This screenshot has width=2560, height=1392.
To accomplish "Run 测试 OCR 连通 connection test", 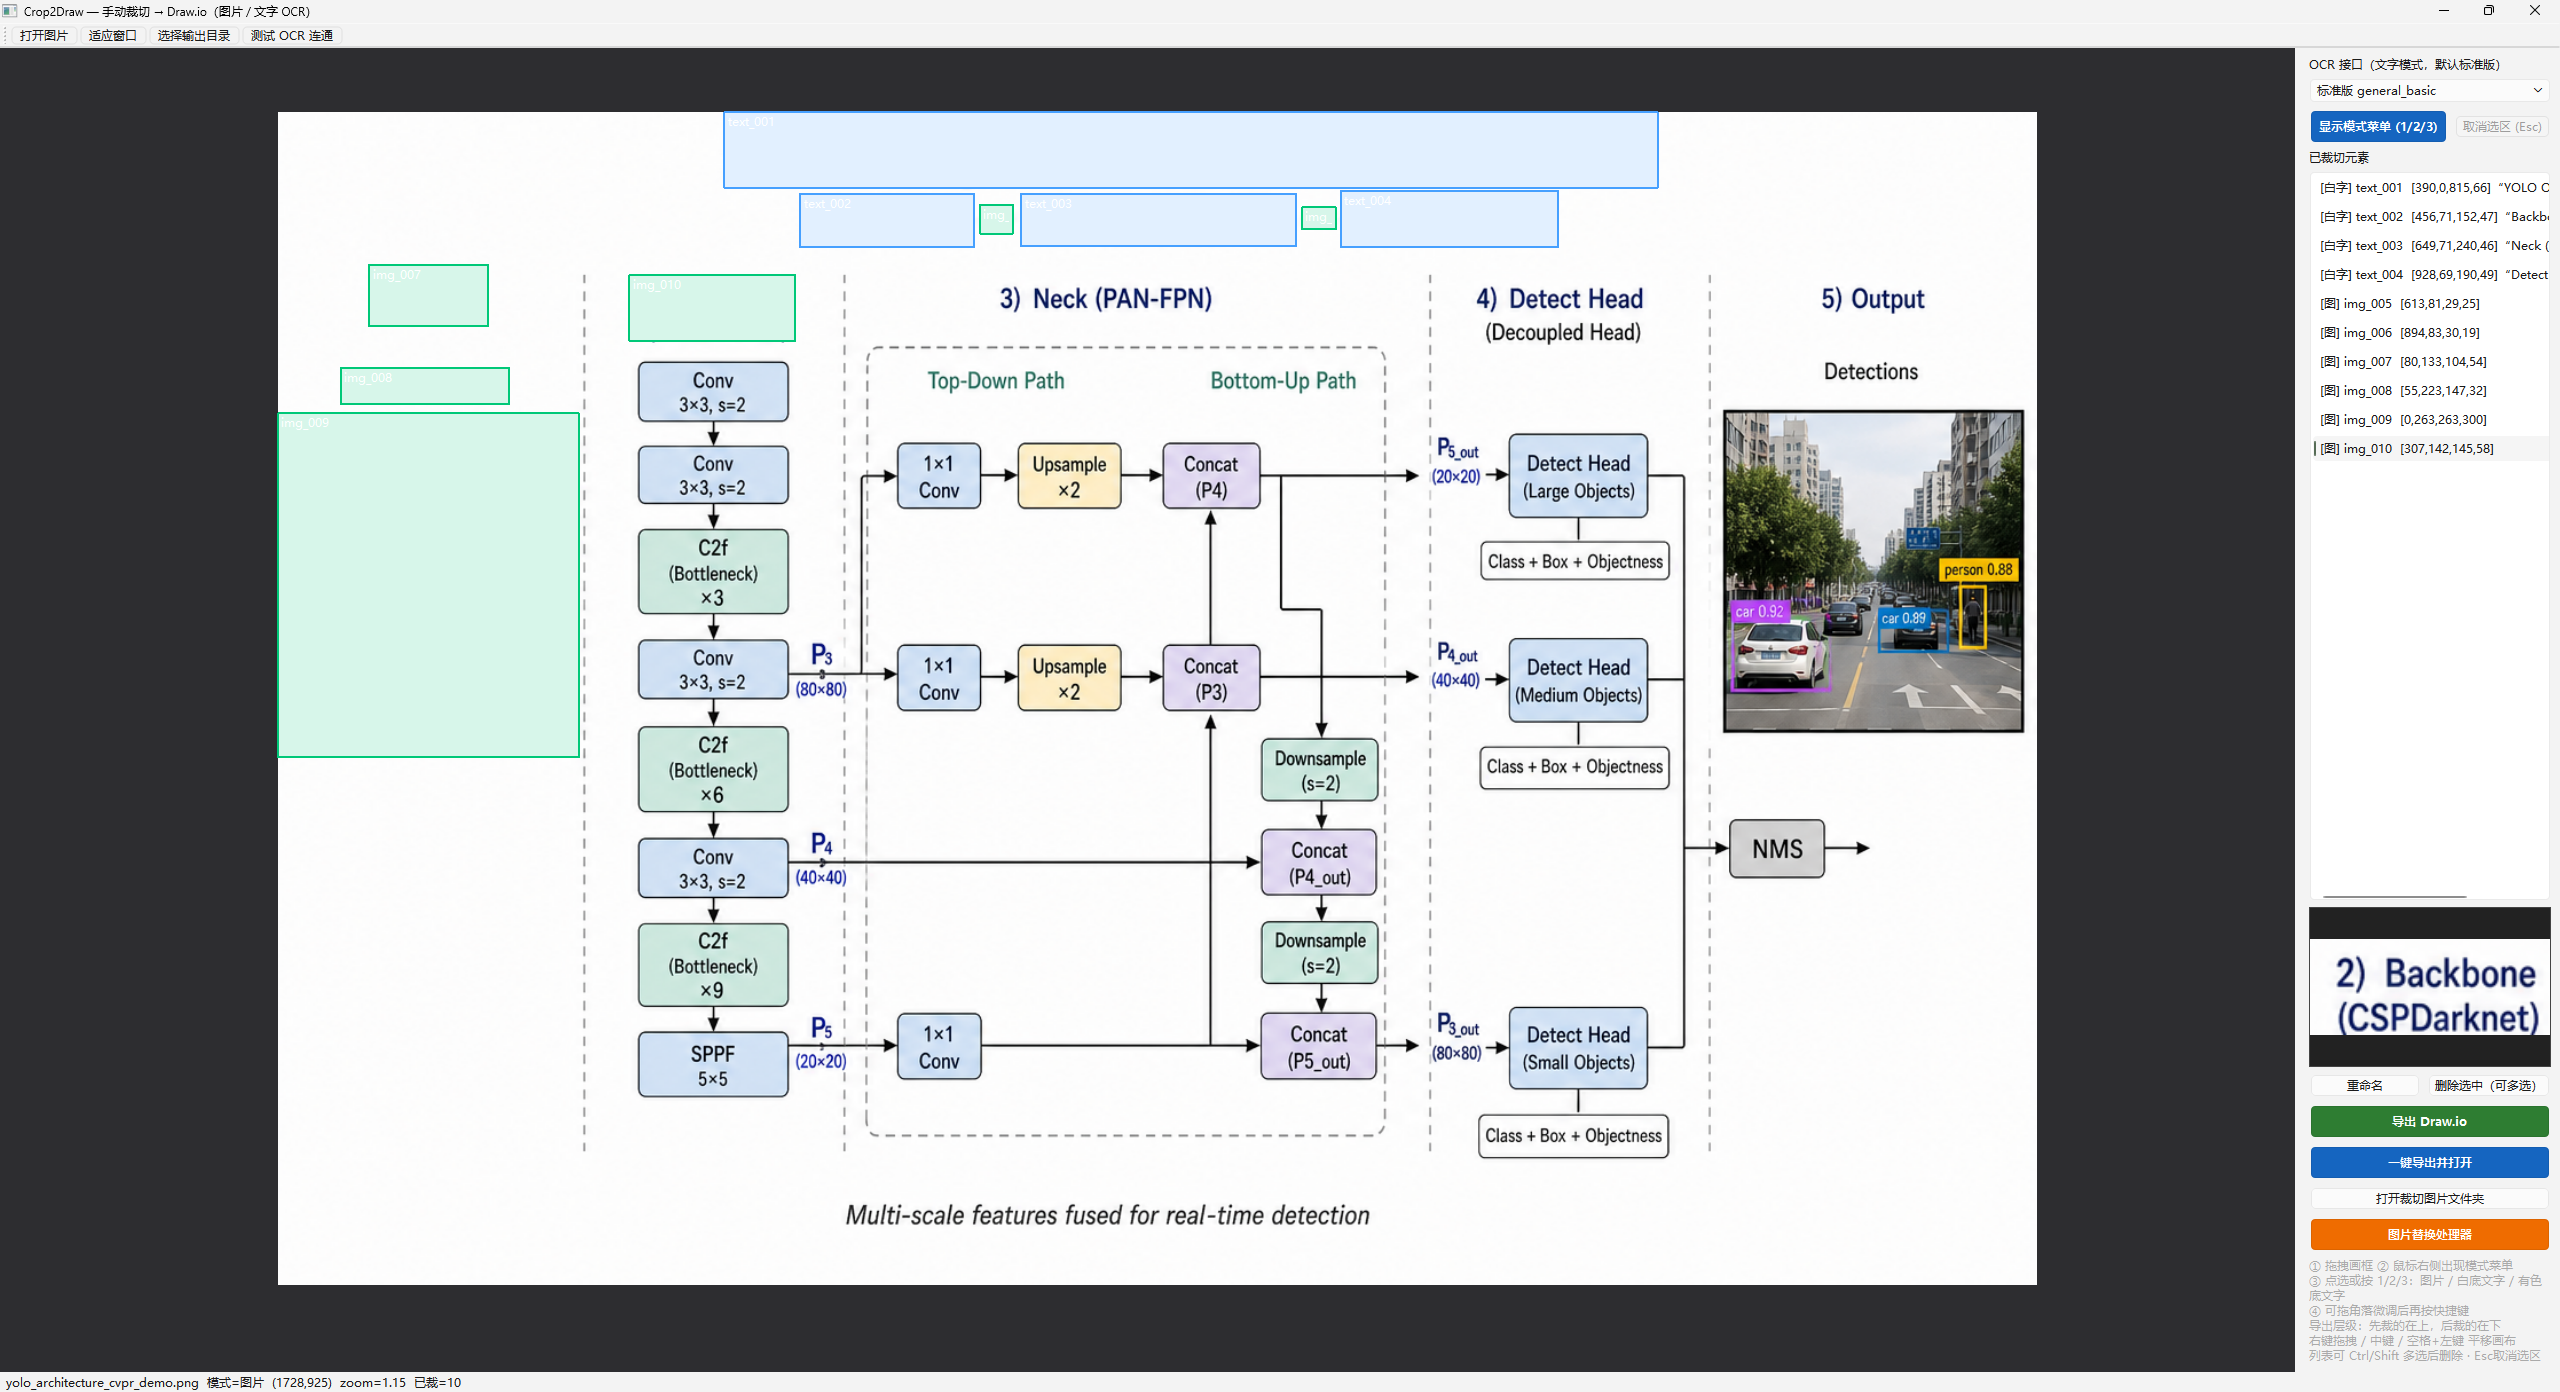I will 292,36.
